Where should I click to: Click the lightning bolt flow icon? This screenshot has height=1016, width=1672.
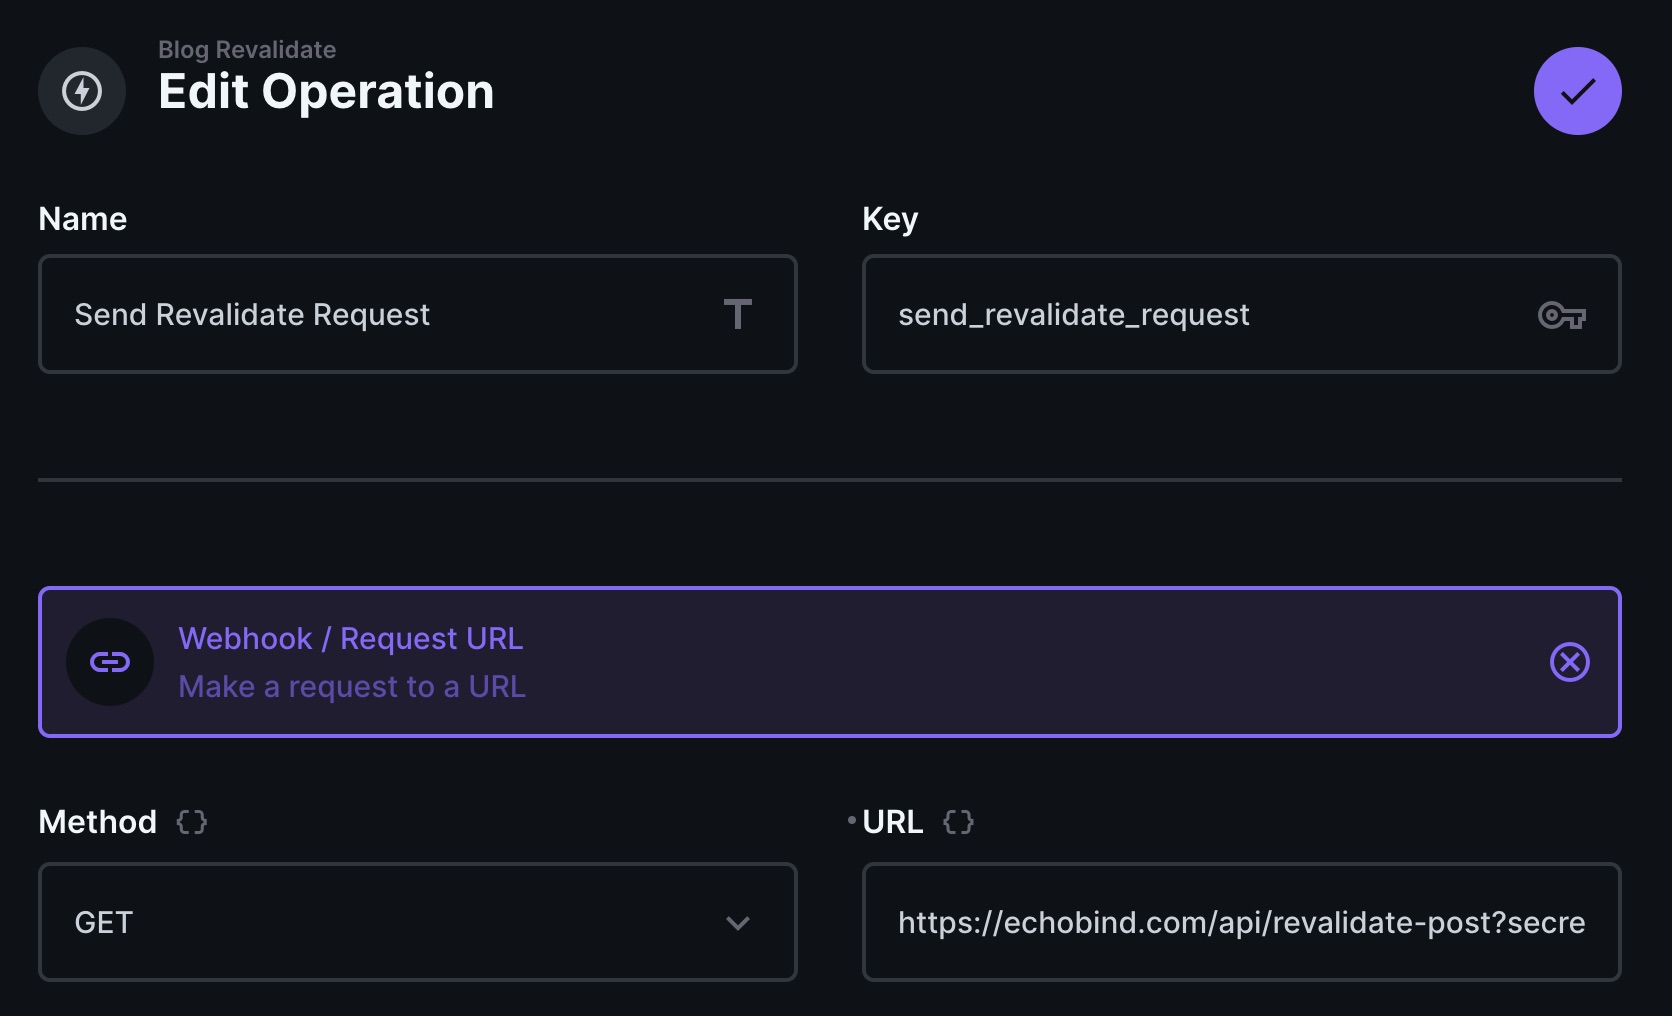[82, 91]
